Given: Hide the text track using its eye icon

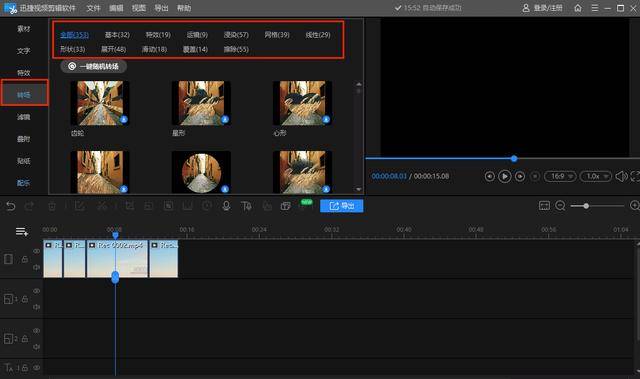Looking at the screenshot, I should point(36,368).
